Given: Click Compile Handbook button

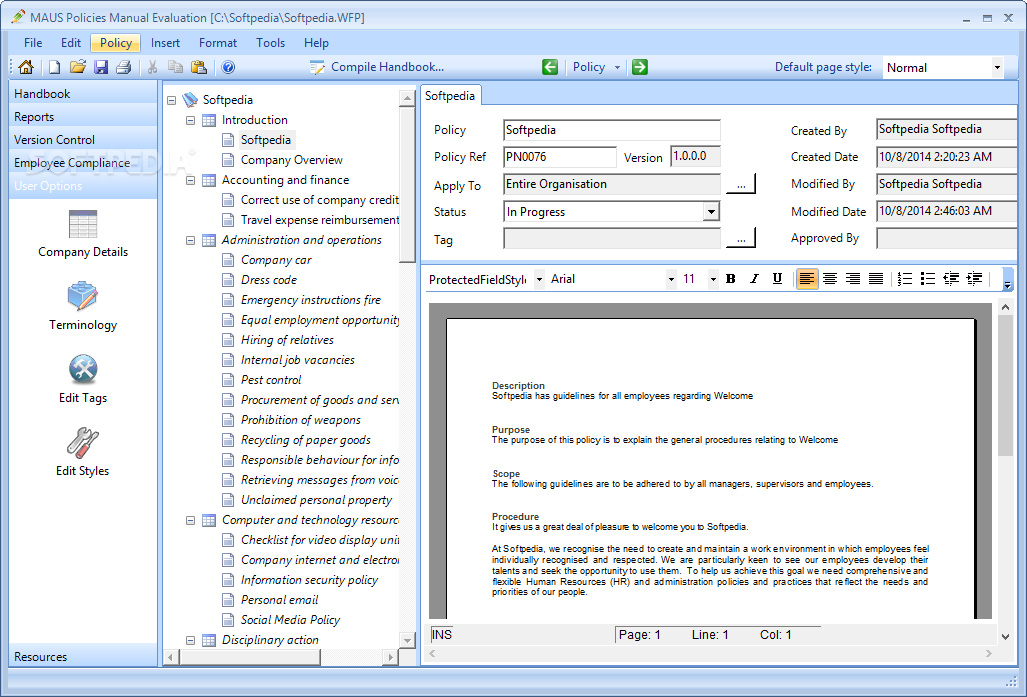Looking at the screenshot, I should 377,67.
